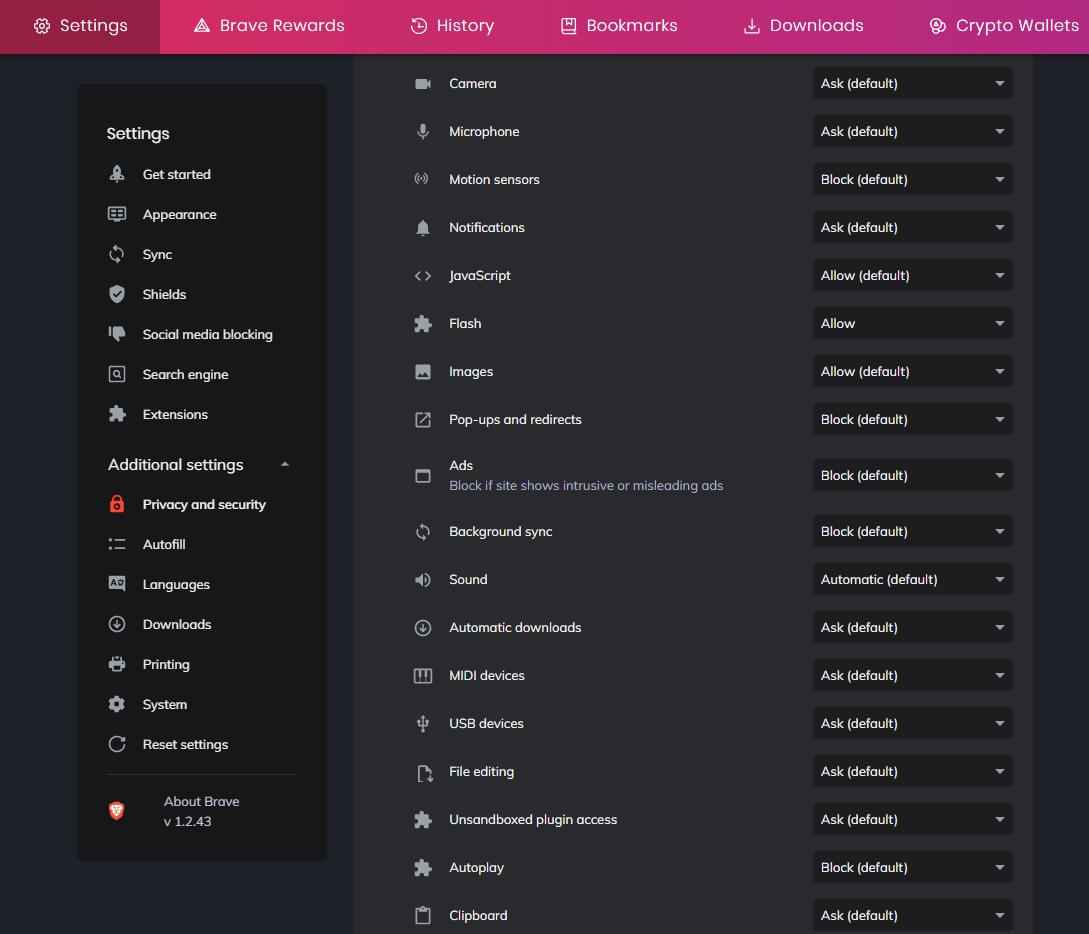Open the Flash permission dropdown
This screenshot has height=934, width=1089.
912,323
